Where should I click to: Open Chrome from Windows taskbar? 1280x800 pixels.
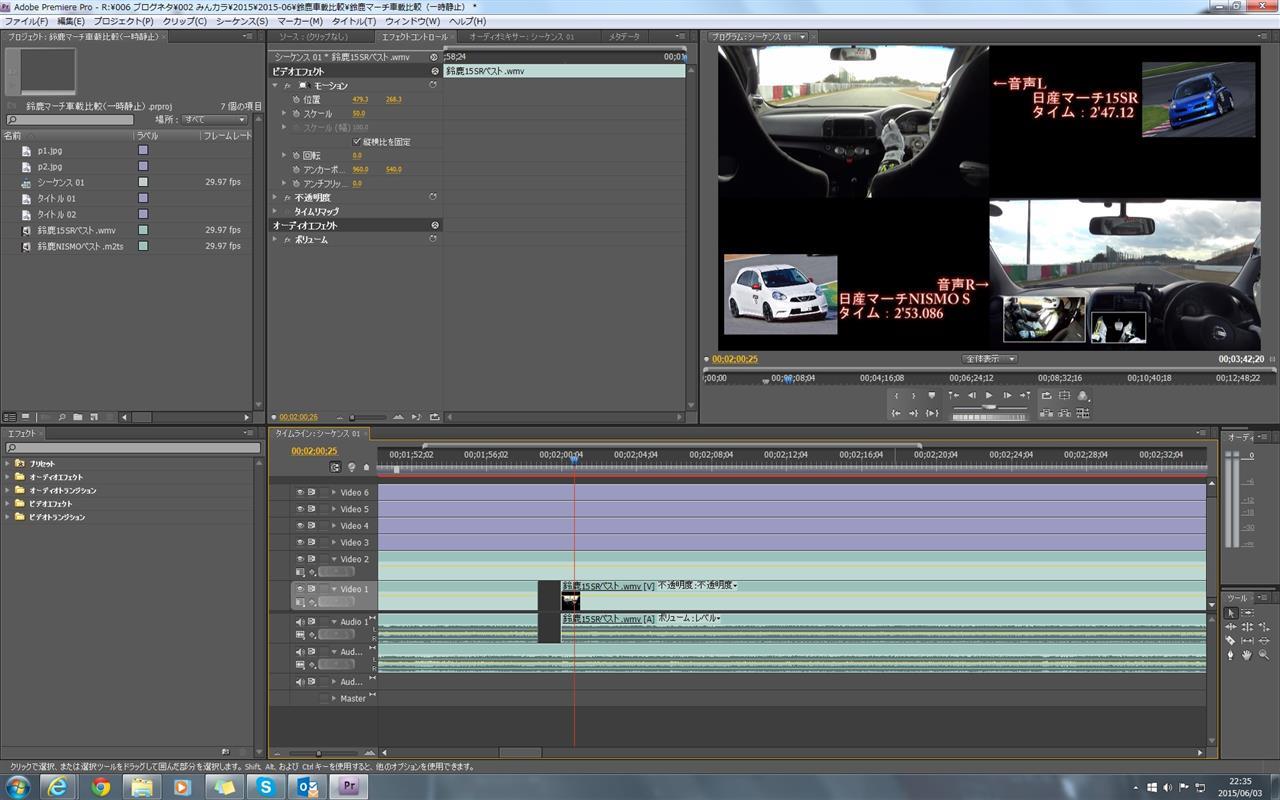pyautogui.click(x=100, y=786)
